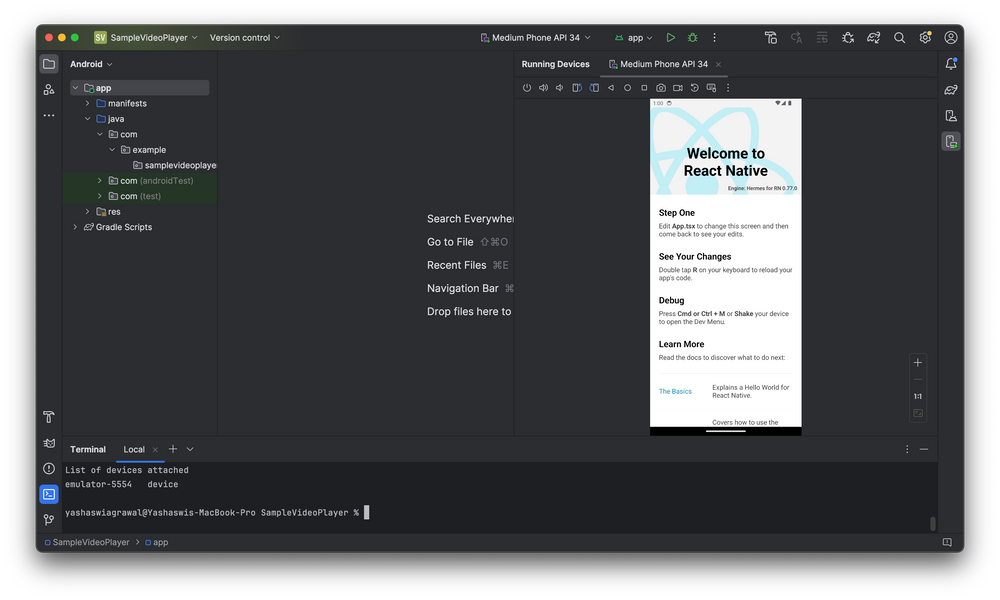This screenshot has width=1000, height=600.
Task: Start screen recording the emulator
Action: [x=678, y=87]
